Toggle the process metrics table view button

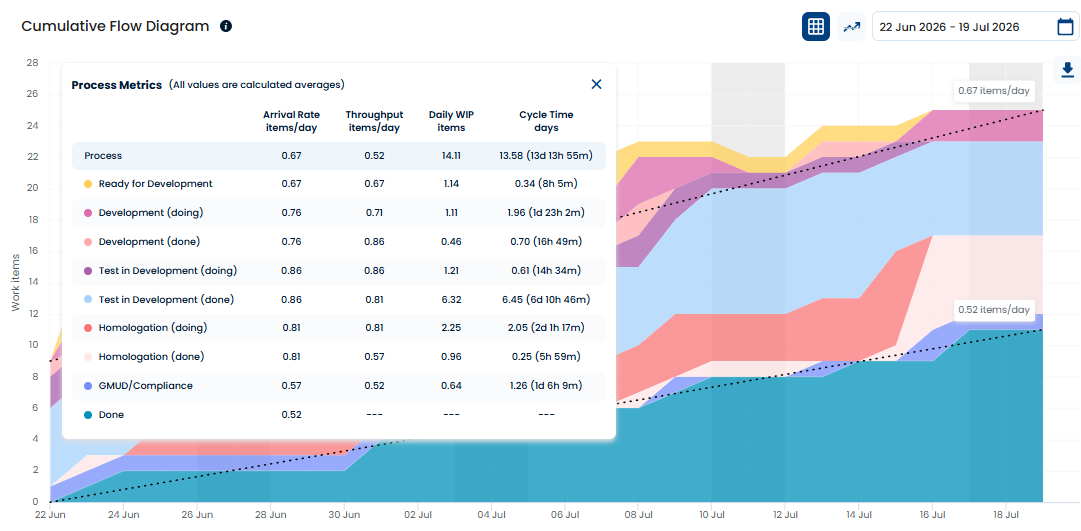tap(816, 27)
